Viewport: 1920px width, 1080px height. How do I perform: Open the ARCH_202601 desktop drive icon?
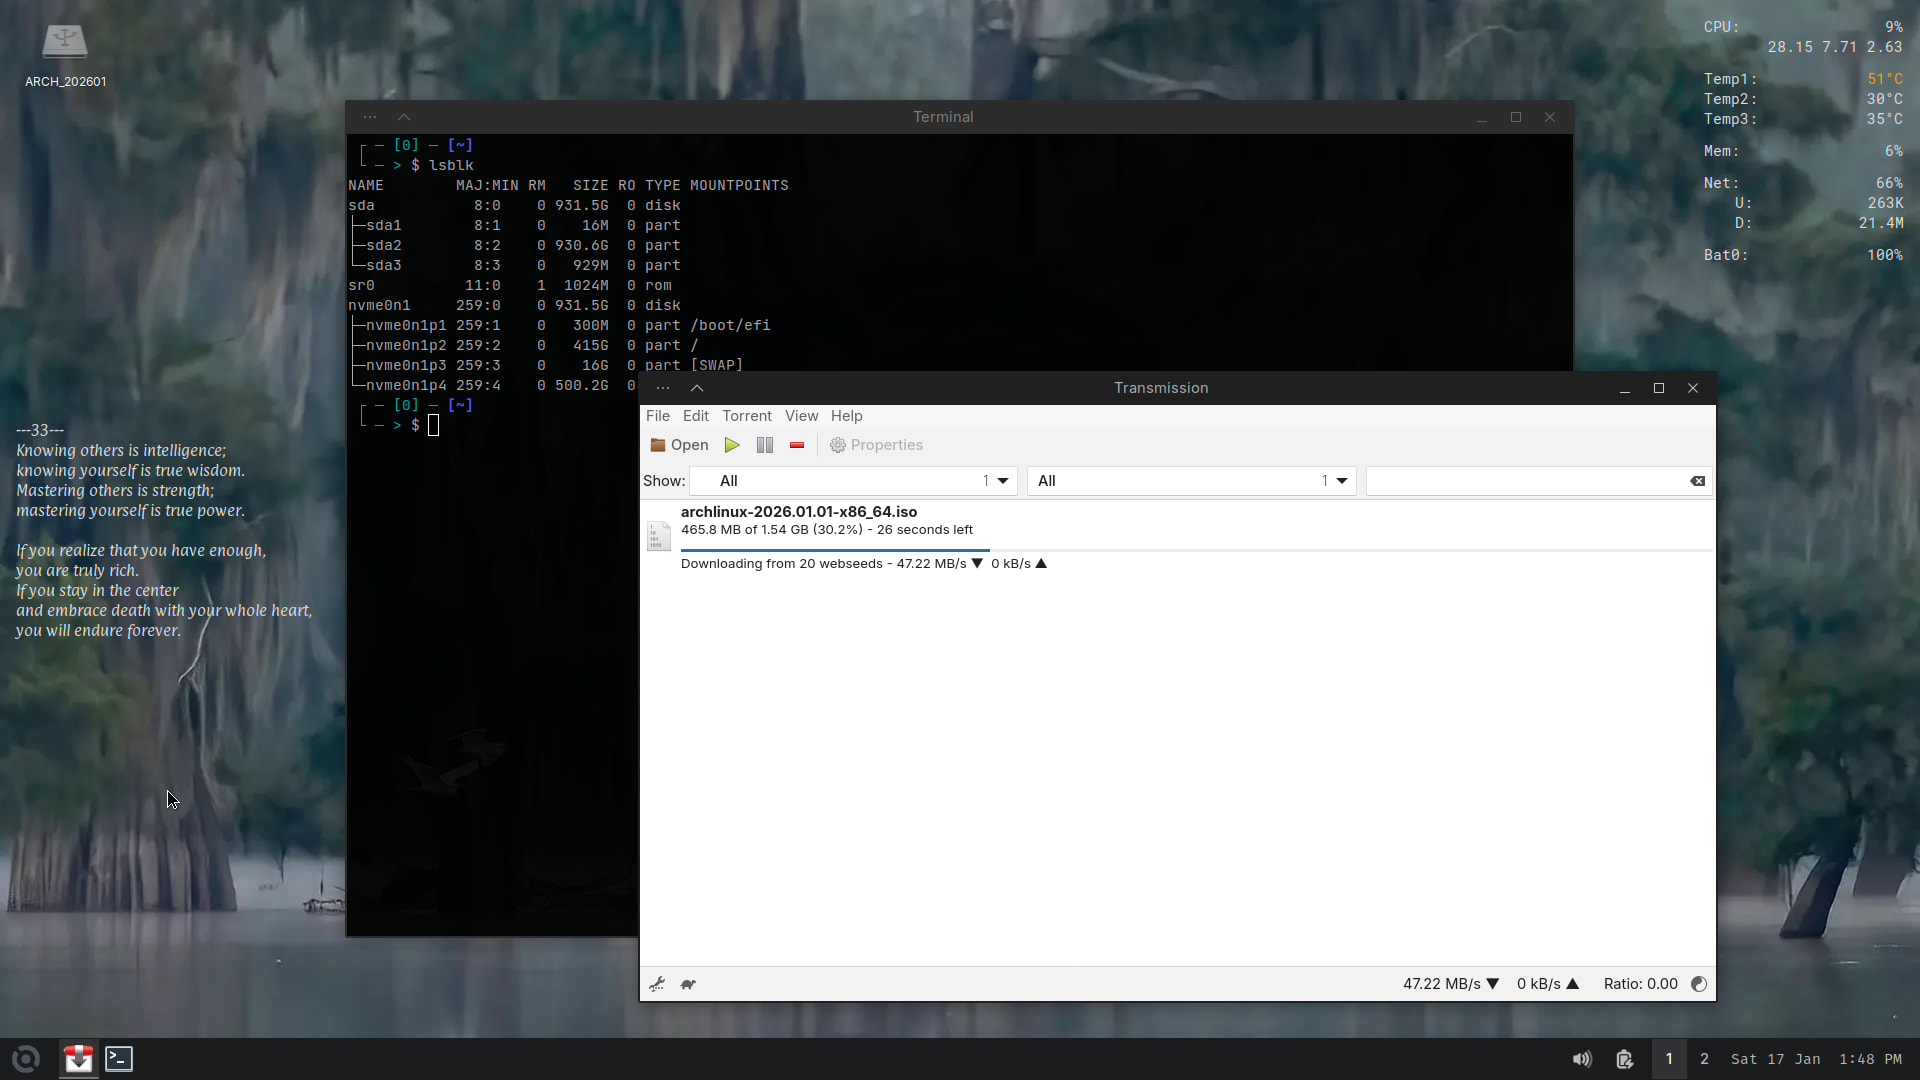pos(65,42)
